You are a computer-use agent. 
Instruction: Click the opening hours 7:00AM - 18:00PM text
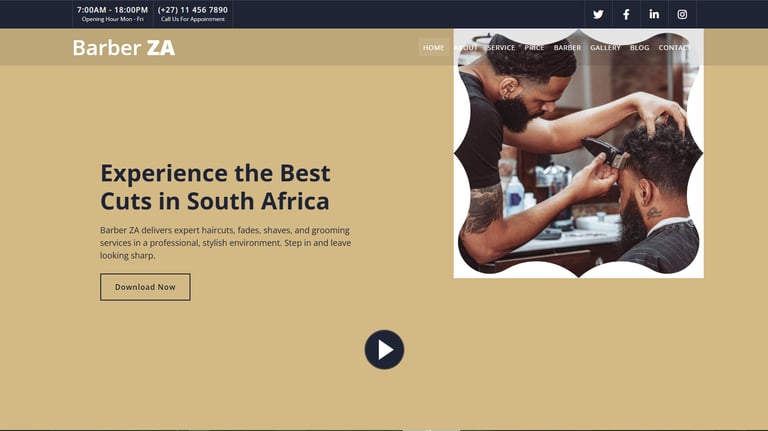(x=112, y=10)
